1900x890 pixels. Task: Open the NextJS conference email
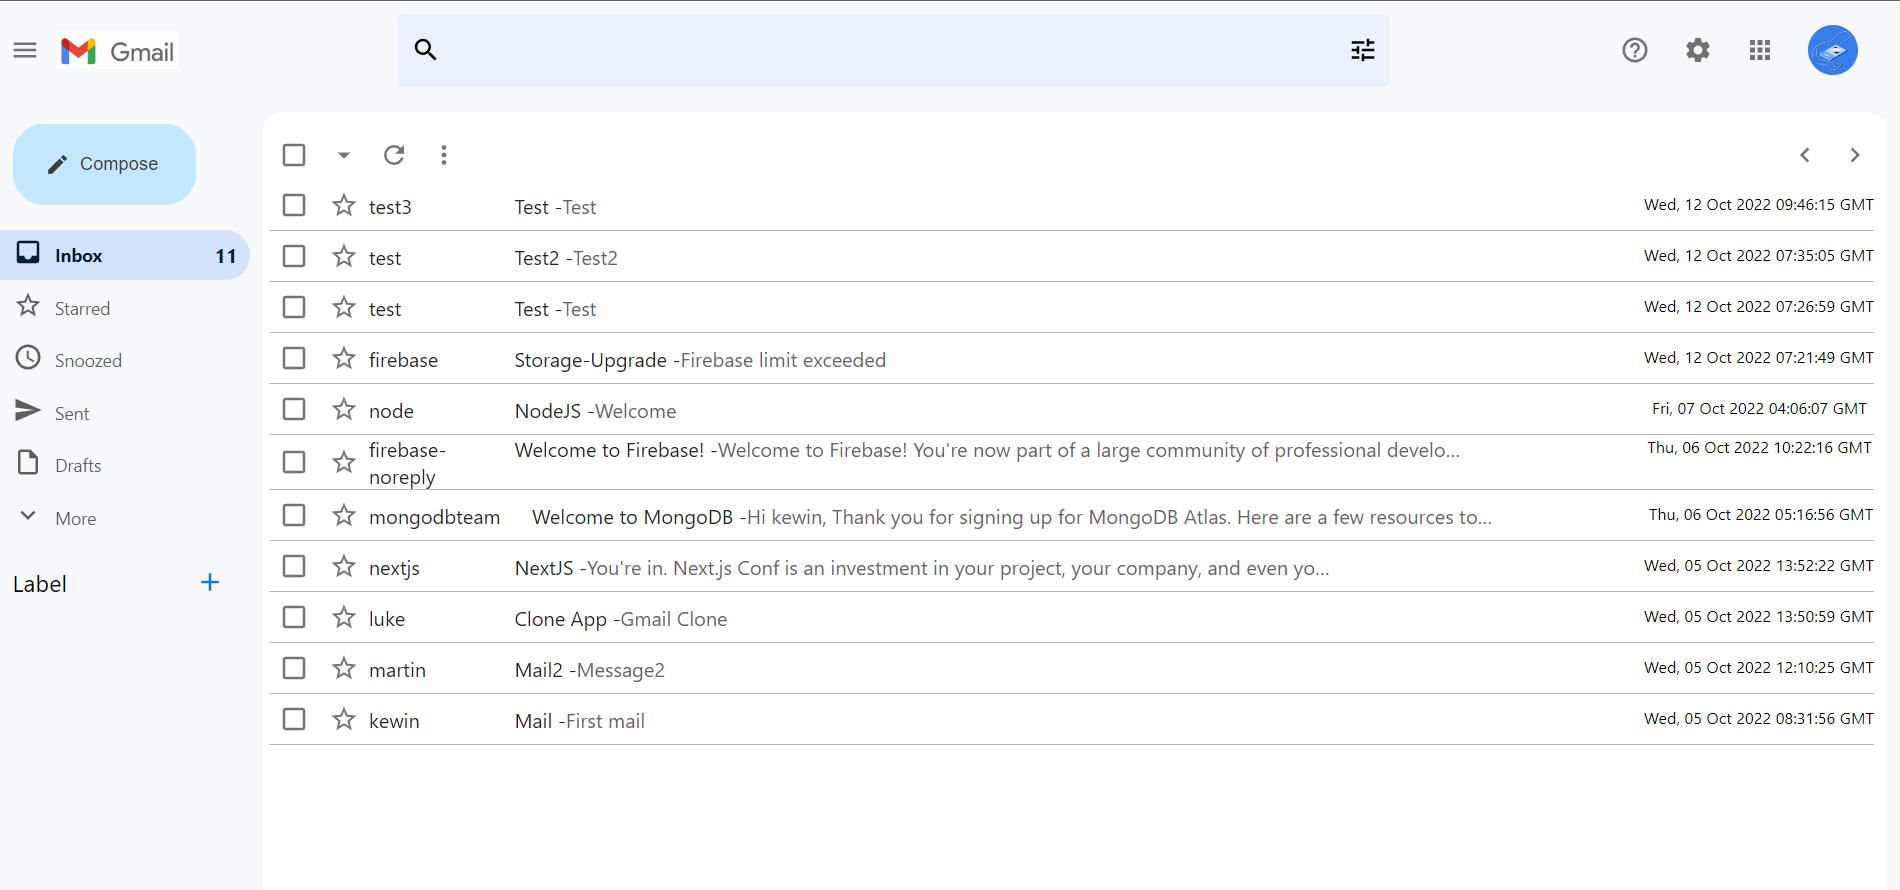click(x=1071, y=567)
